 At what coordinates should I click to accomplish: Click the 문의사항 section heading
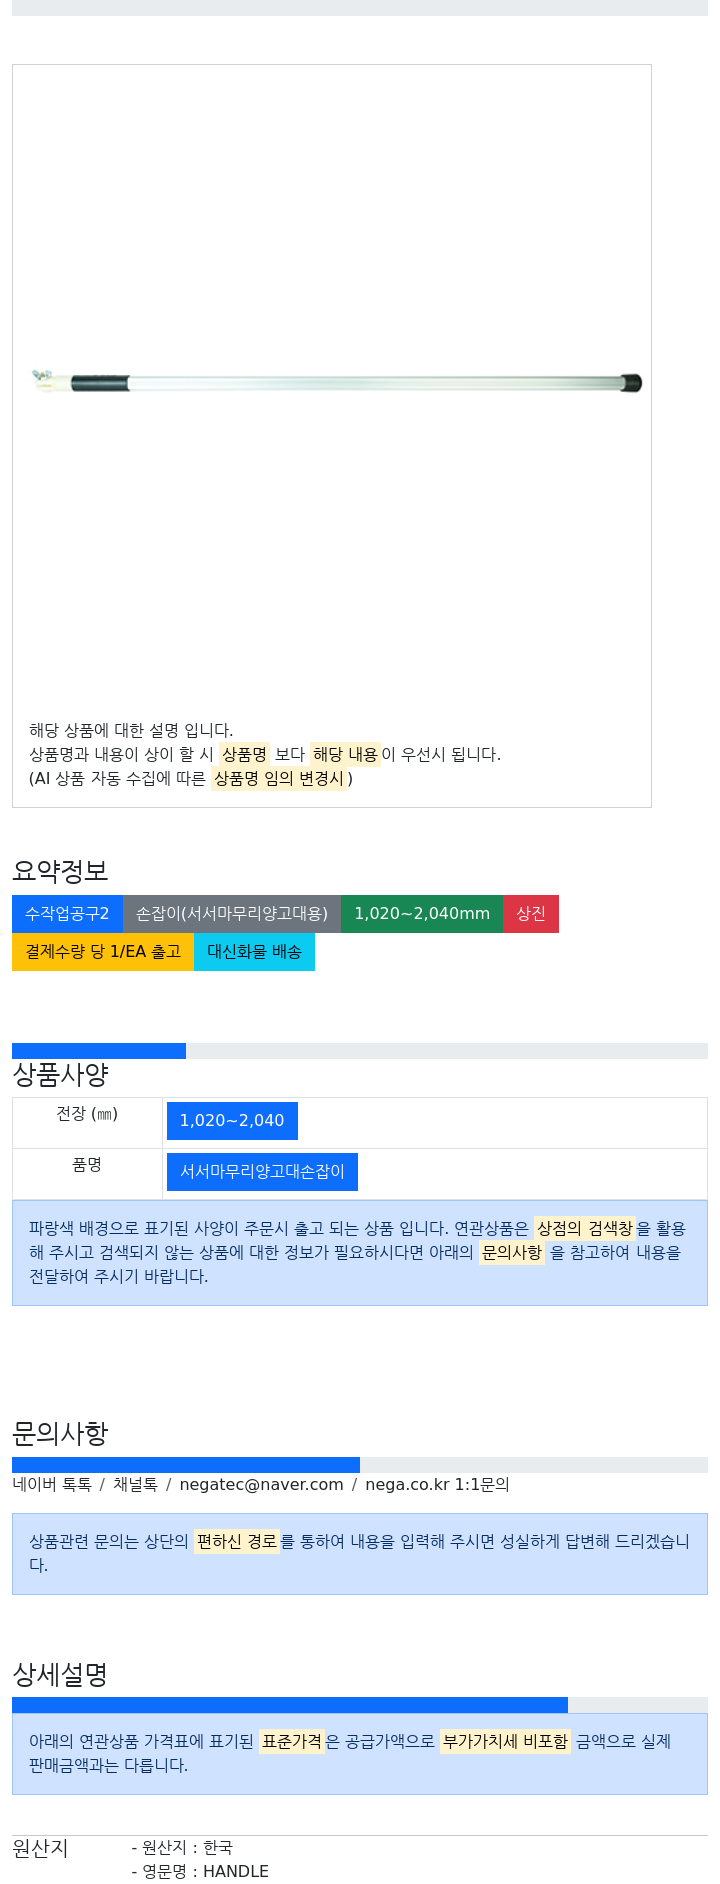(60, 1434)
